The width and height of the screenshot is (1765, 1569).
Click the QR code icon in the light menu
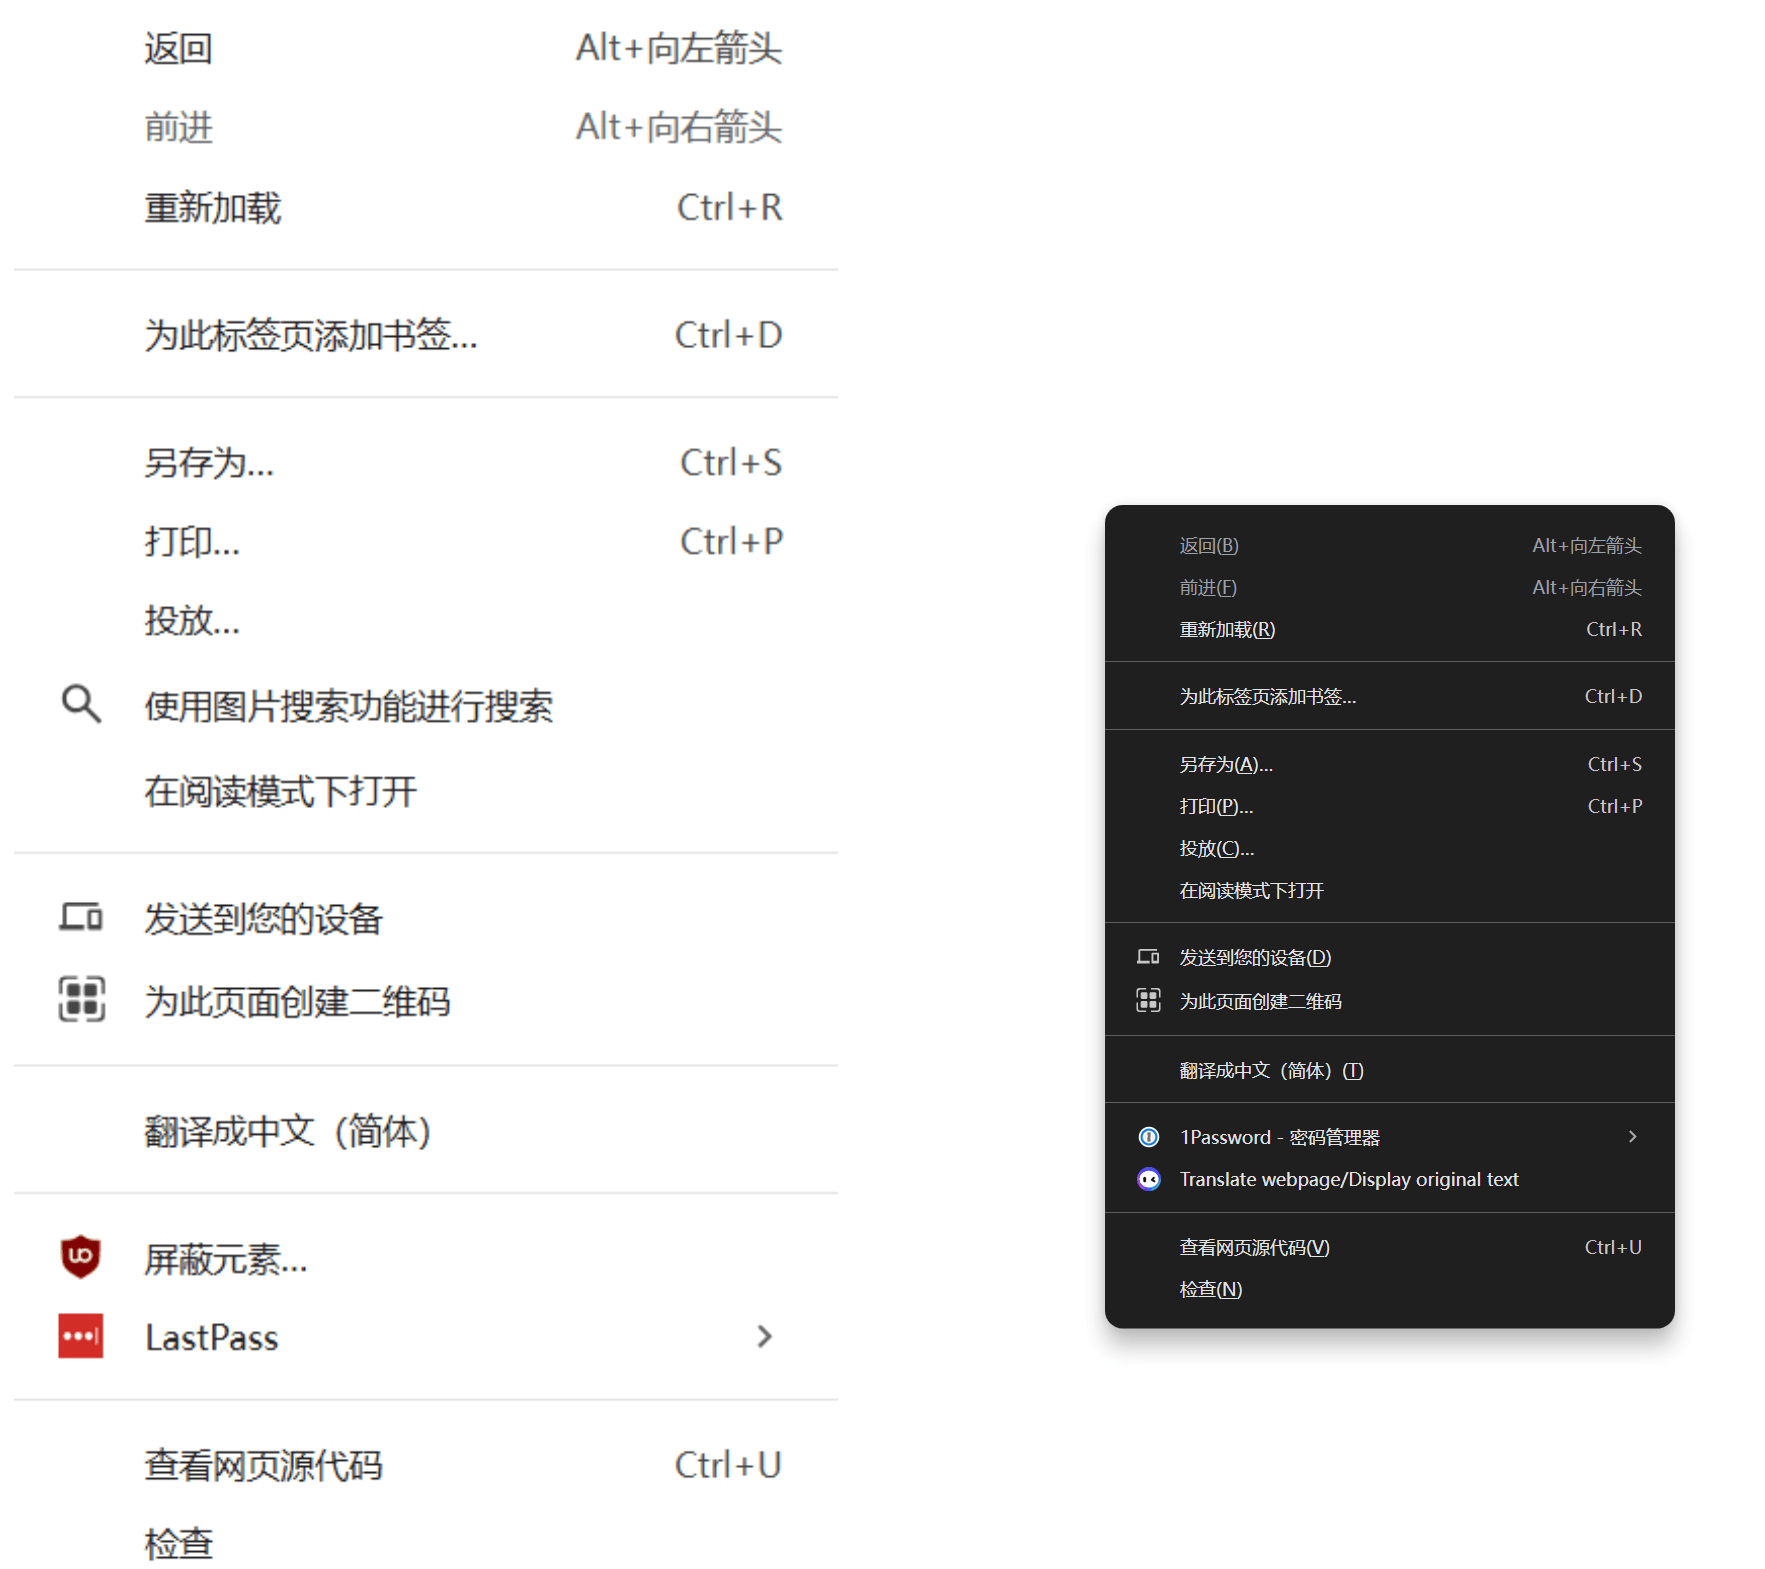(x=81, y=999)
